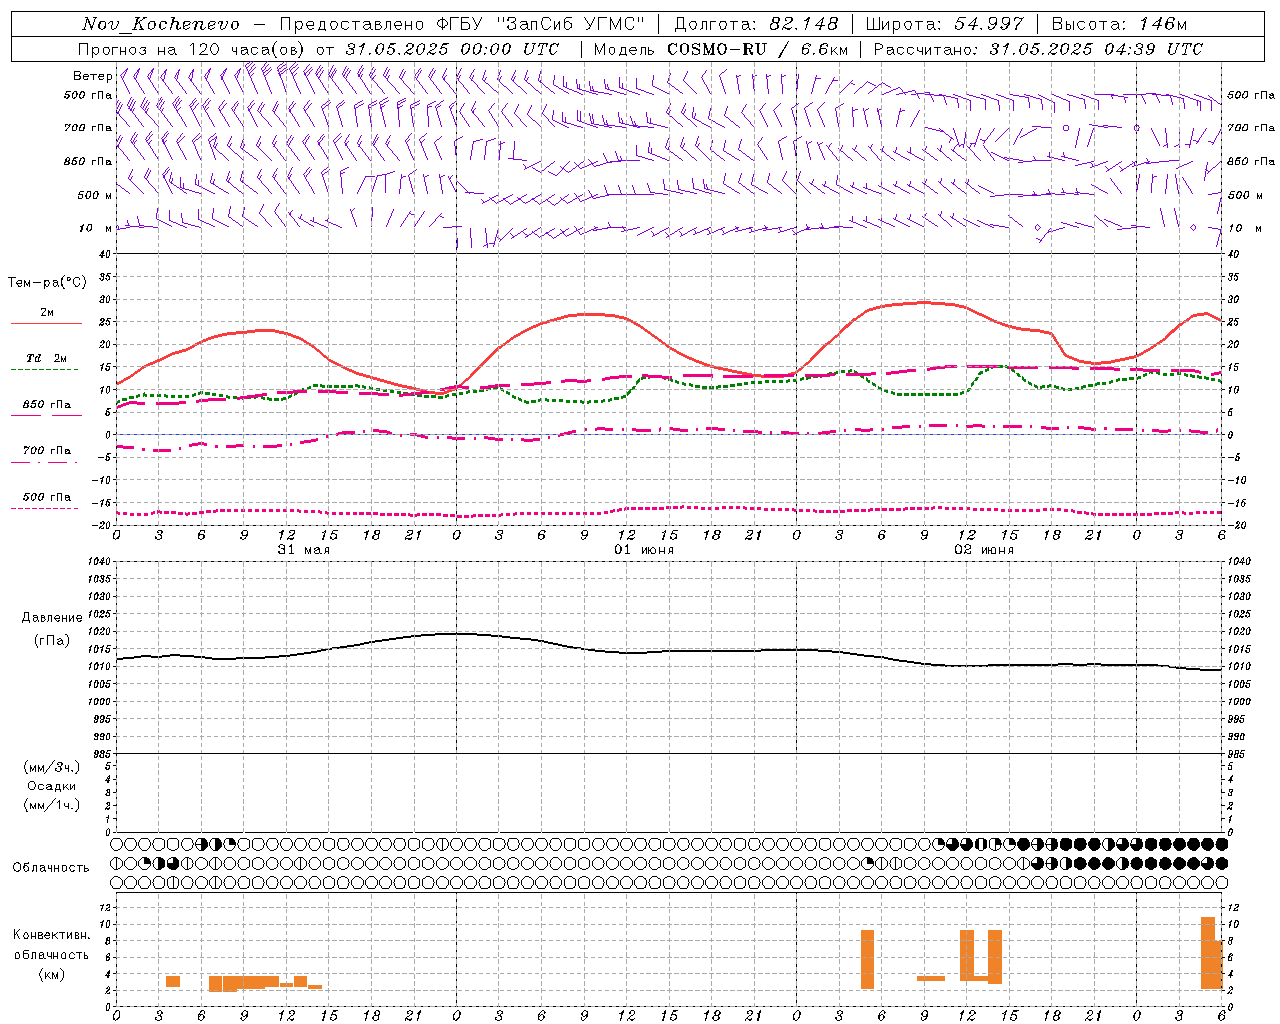Click the 850 гПа temperature legend entry
Viewport: 1280px width, 1024px height.
coord(47,404)
